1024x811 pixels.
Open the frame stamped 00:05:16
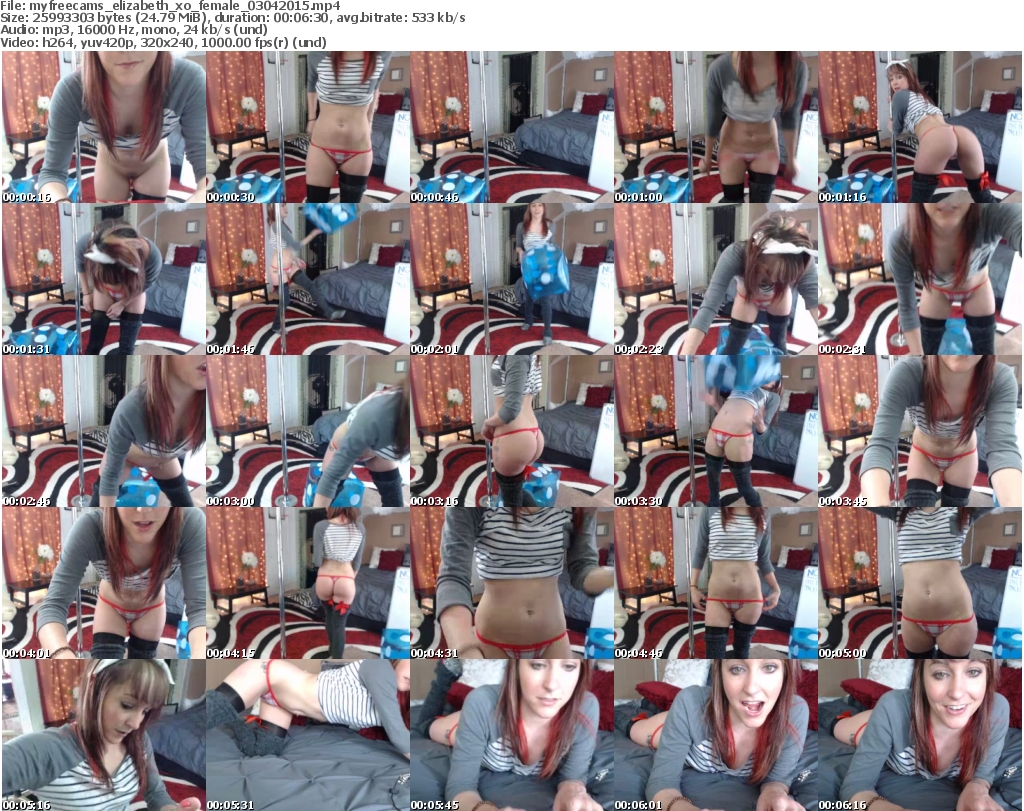point(104,735)
